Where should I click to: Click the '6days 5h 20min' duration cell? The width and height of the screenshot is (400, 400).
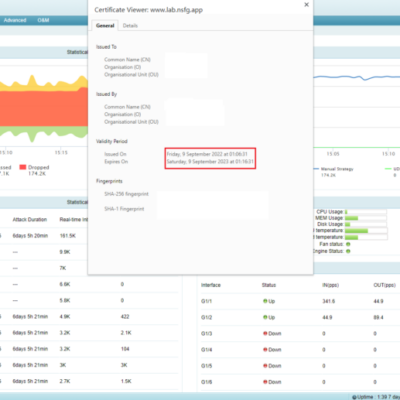coord(30,236)
